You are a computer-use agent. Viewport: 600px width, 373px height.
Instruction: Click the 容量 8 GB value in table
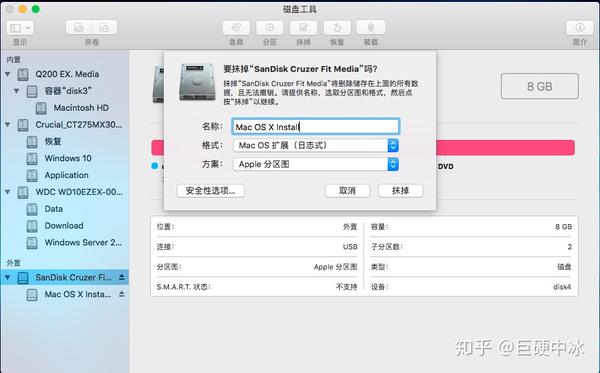(x=563, y=227)
